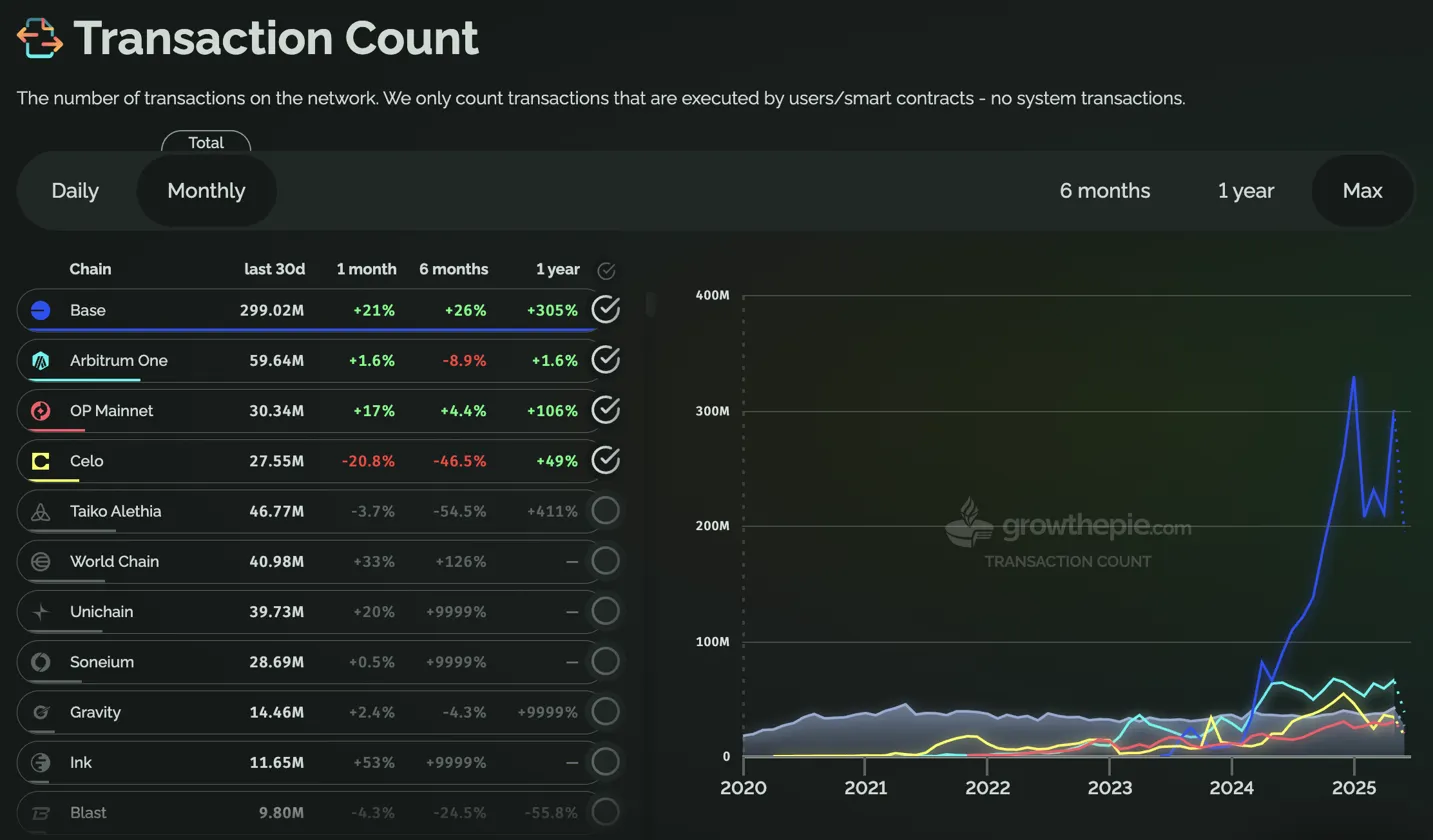Click the Base chain logo icon
Screen dimensions: 1433x840
pyautogui.click(x=41, y=311)
